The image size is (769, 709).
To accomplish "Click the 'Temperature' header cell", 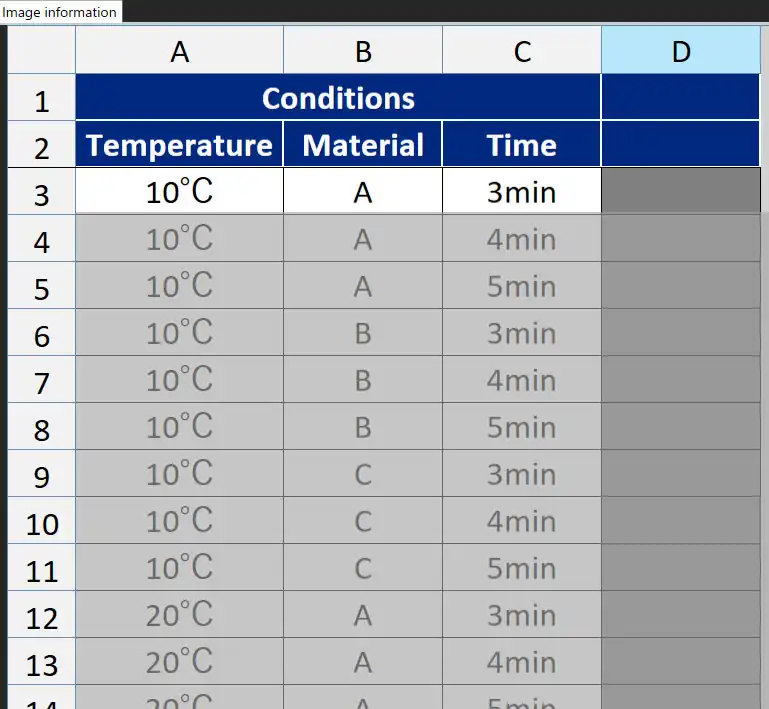I will (180, 146).
